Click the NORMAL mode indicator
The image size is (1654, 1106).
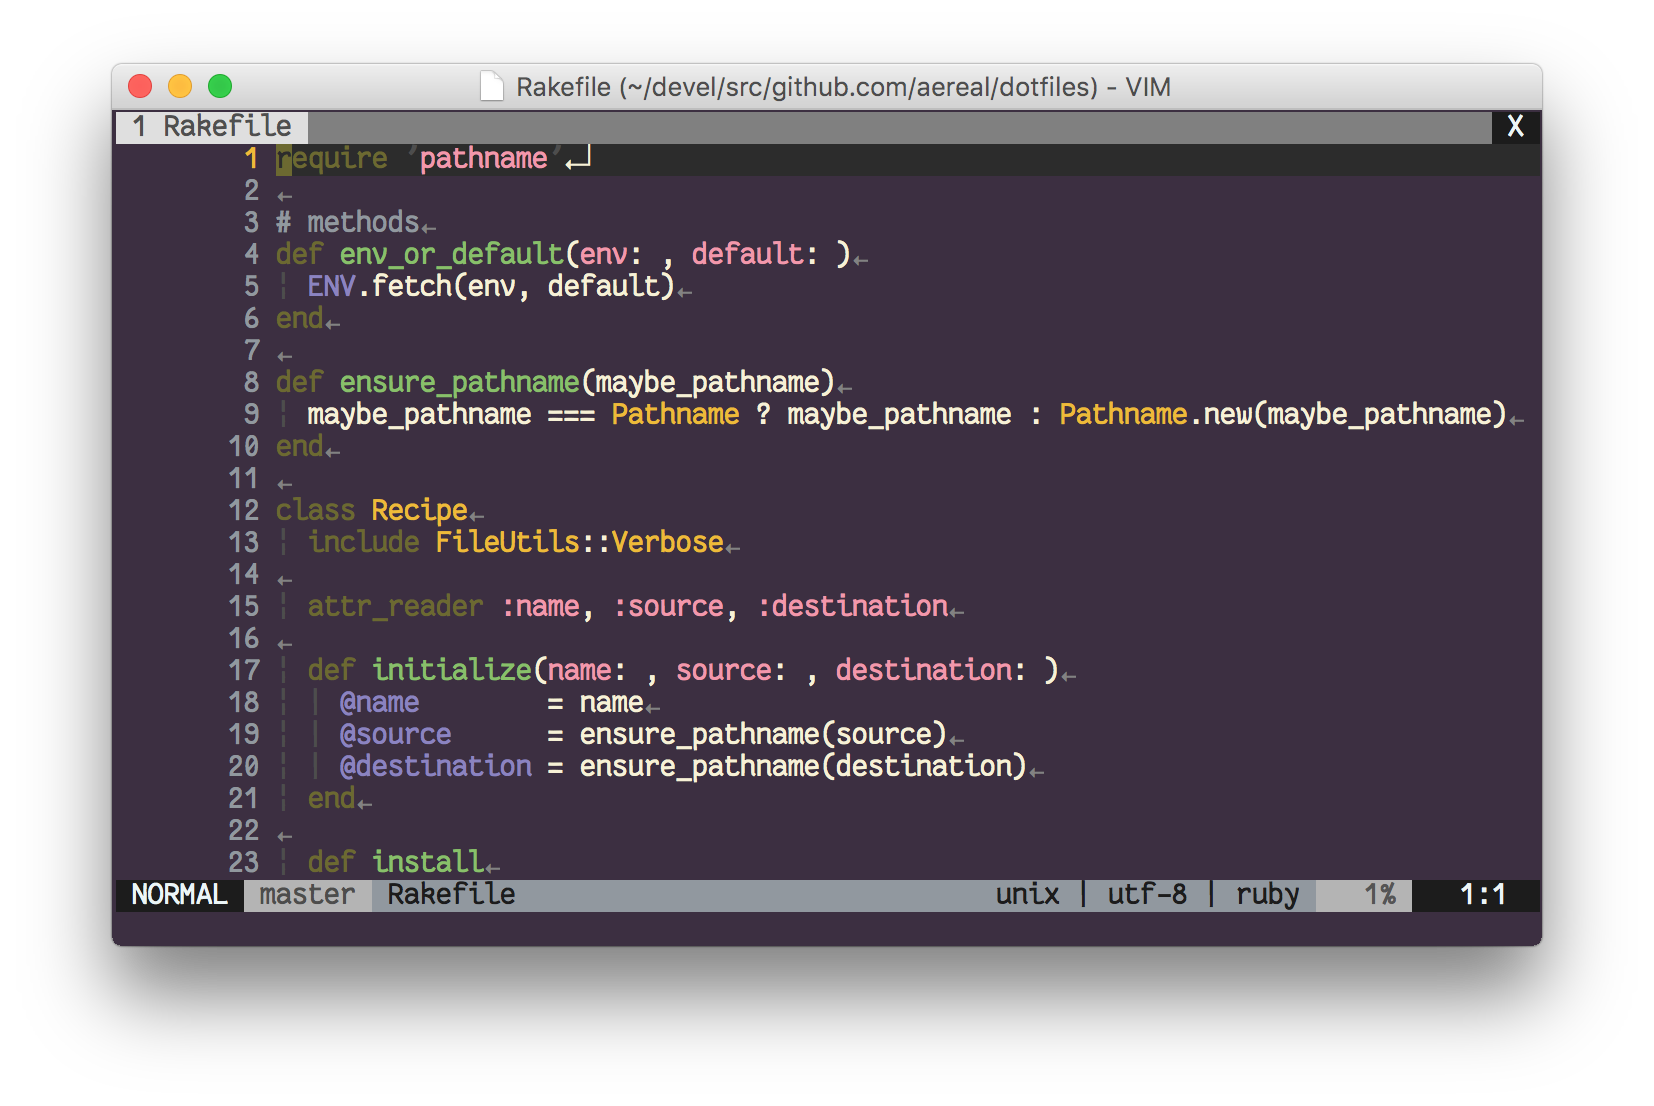(x=180, y=894)
